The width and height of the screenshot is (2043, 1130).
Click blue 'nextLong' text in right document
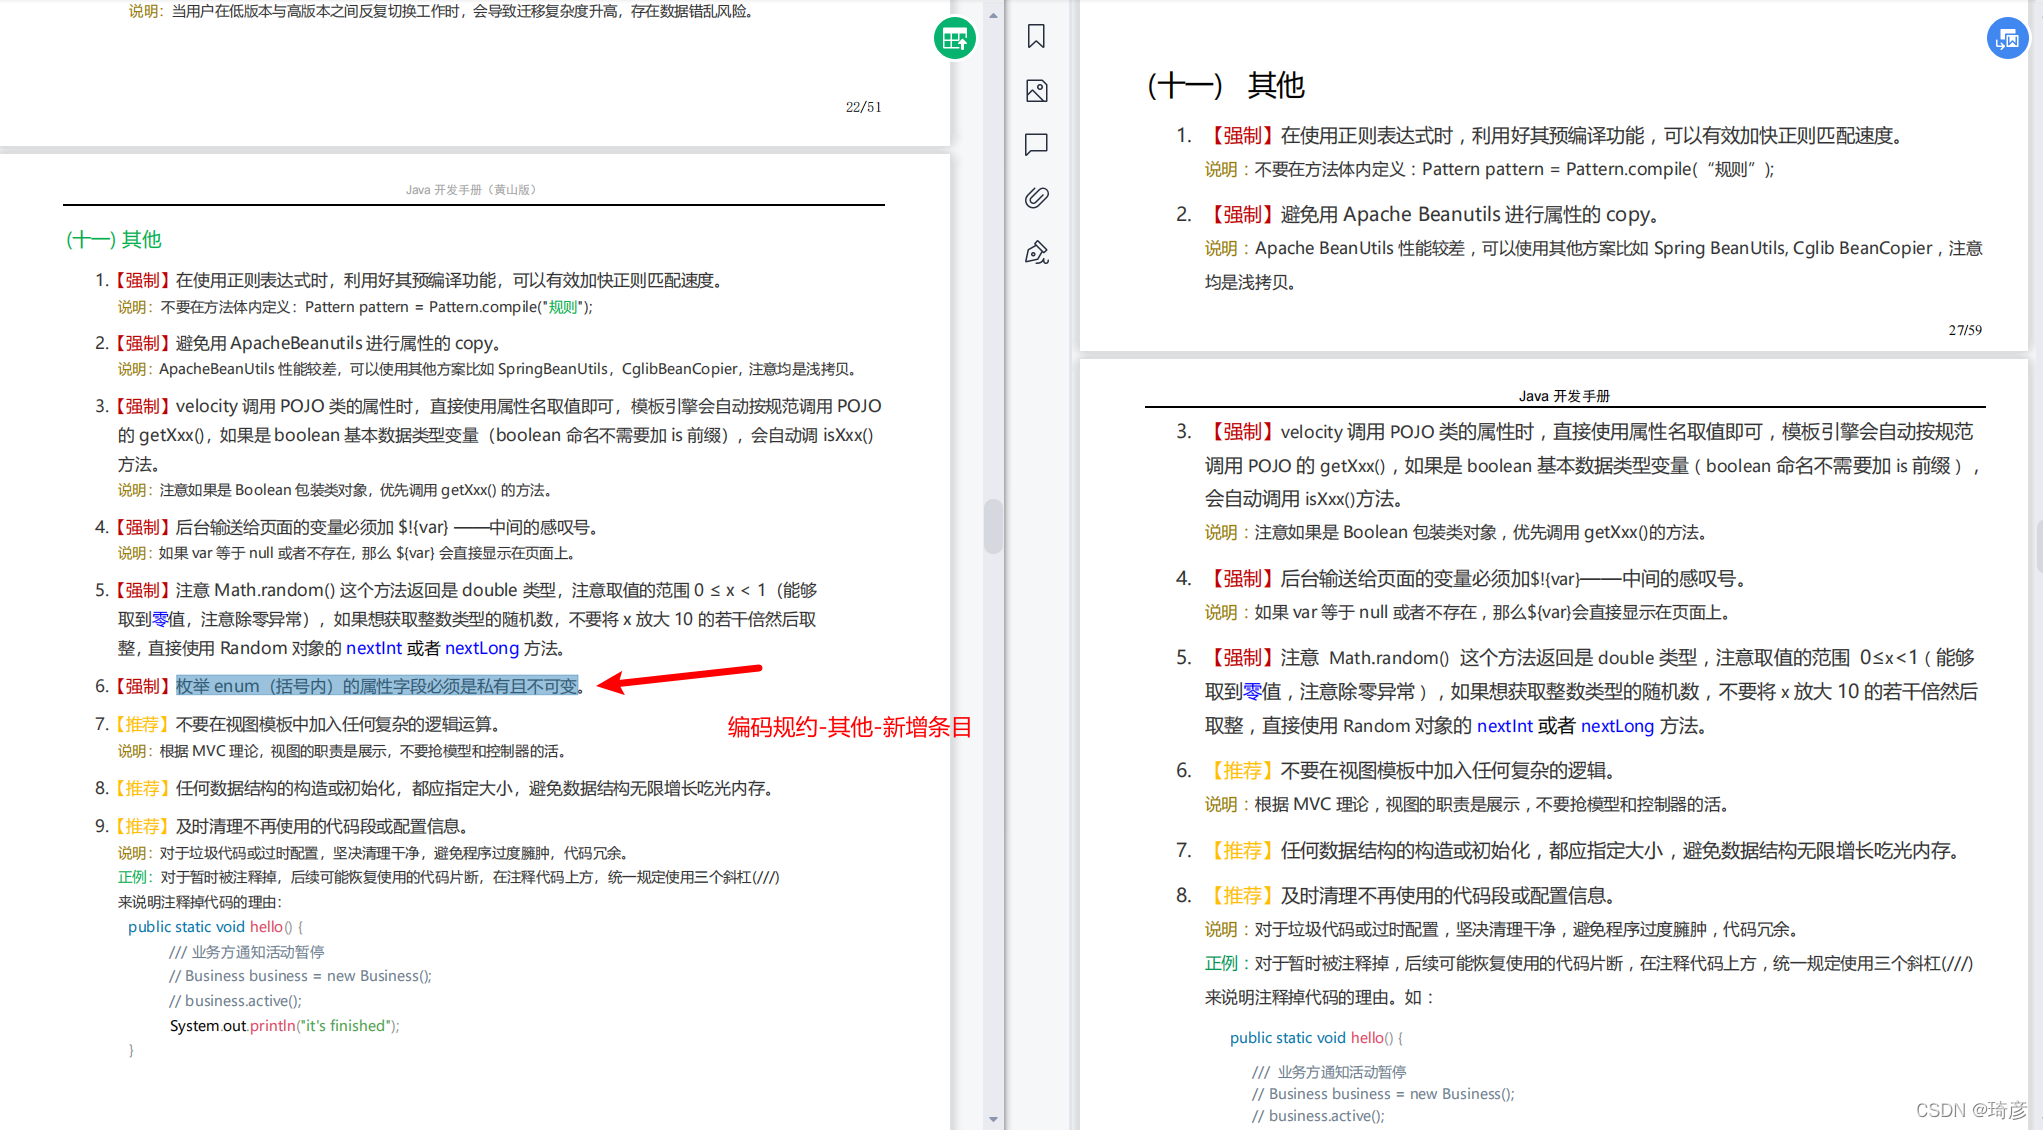(1616, 726)
